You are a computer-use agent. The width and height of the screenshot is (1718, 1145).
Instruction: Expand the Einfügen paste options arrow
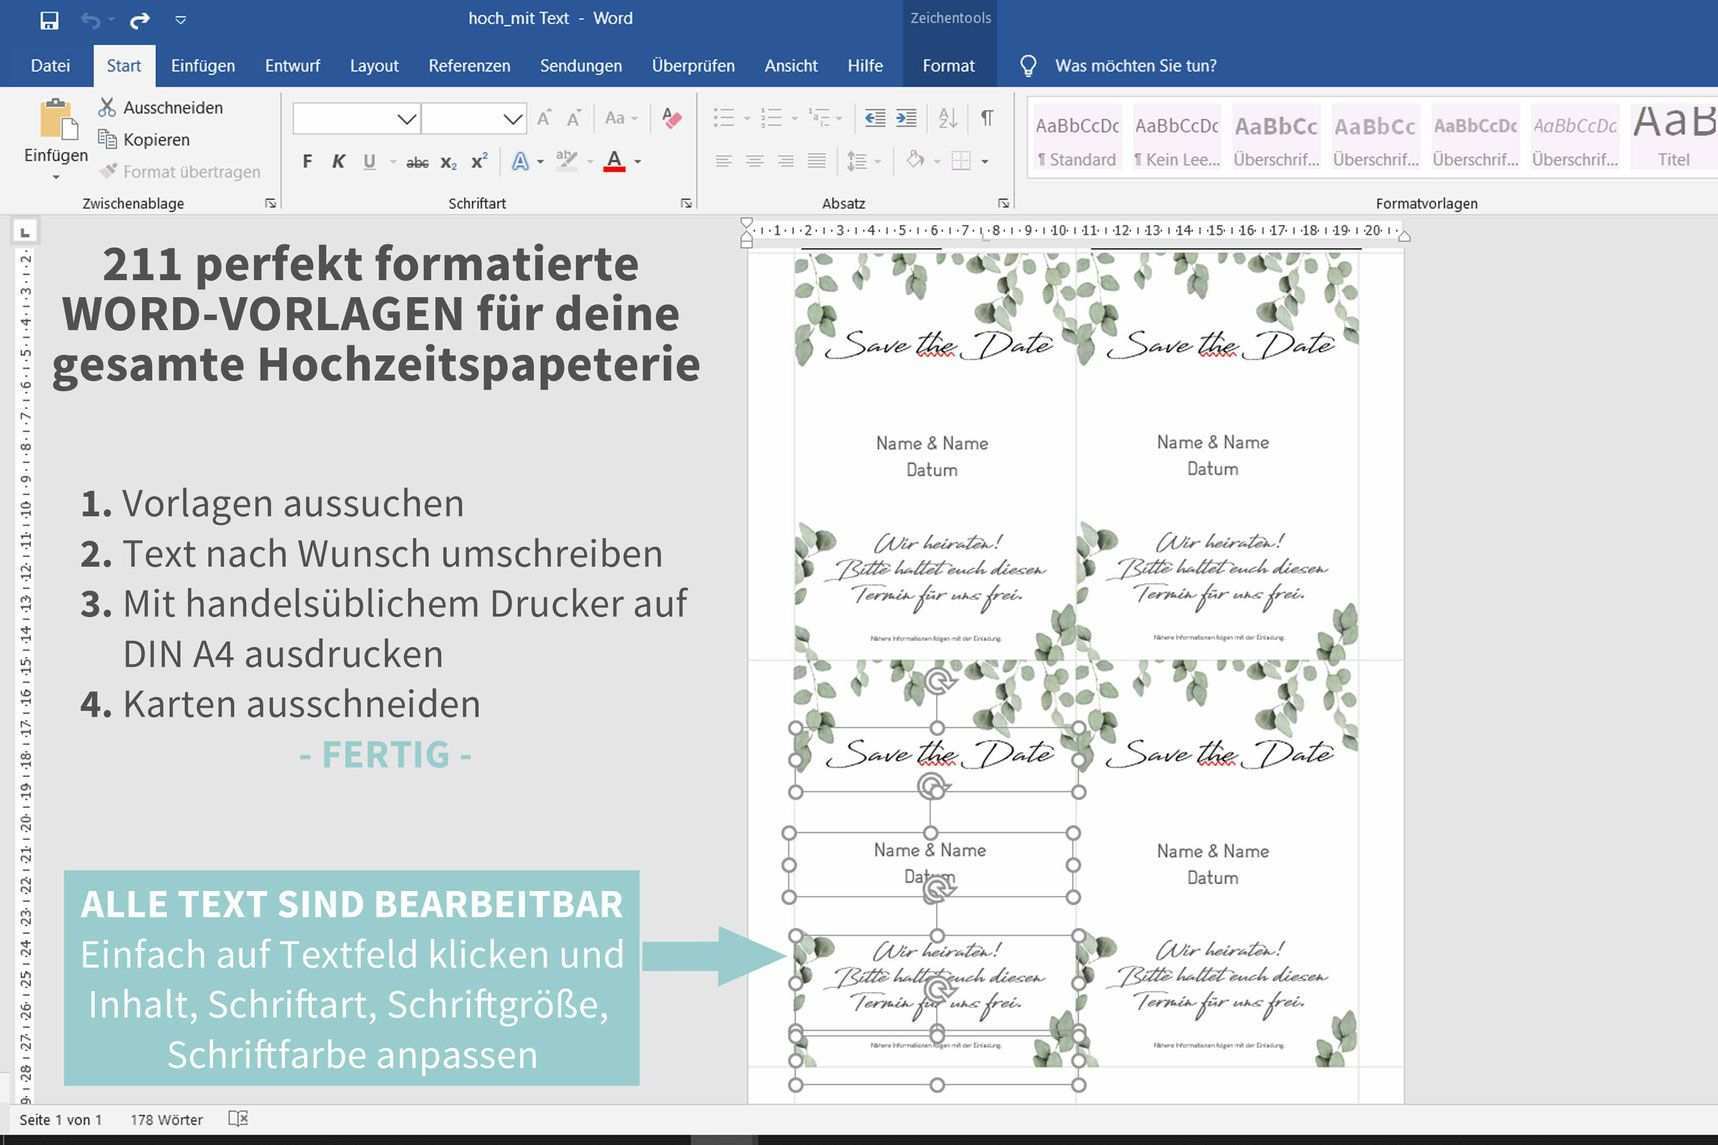point(56,177)
